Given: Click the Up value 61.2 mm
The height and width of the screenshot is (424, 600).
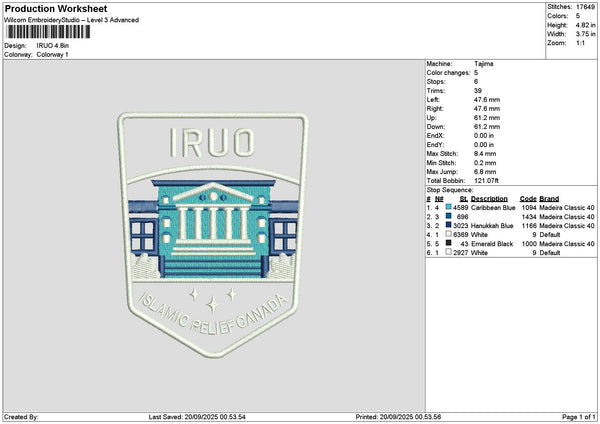Looking at the screenshot, I should (x=487, y=118).
